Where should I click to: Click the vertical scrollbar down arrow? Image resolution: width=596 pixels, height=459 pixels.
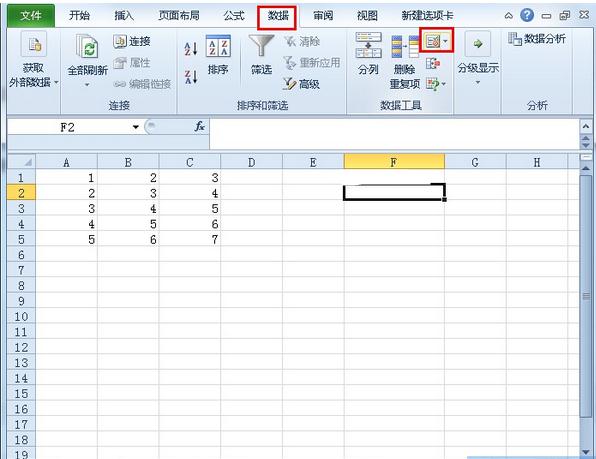click(x=586, y=452)
